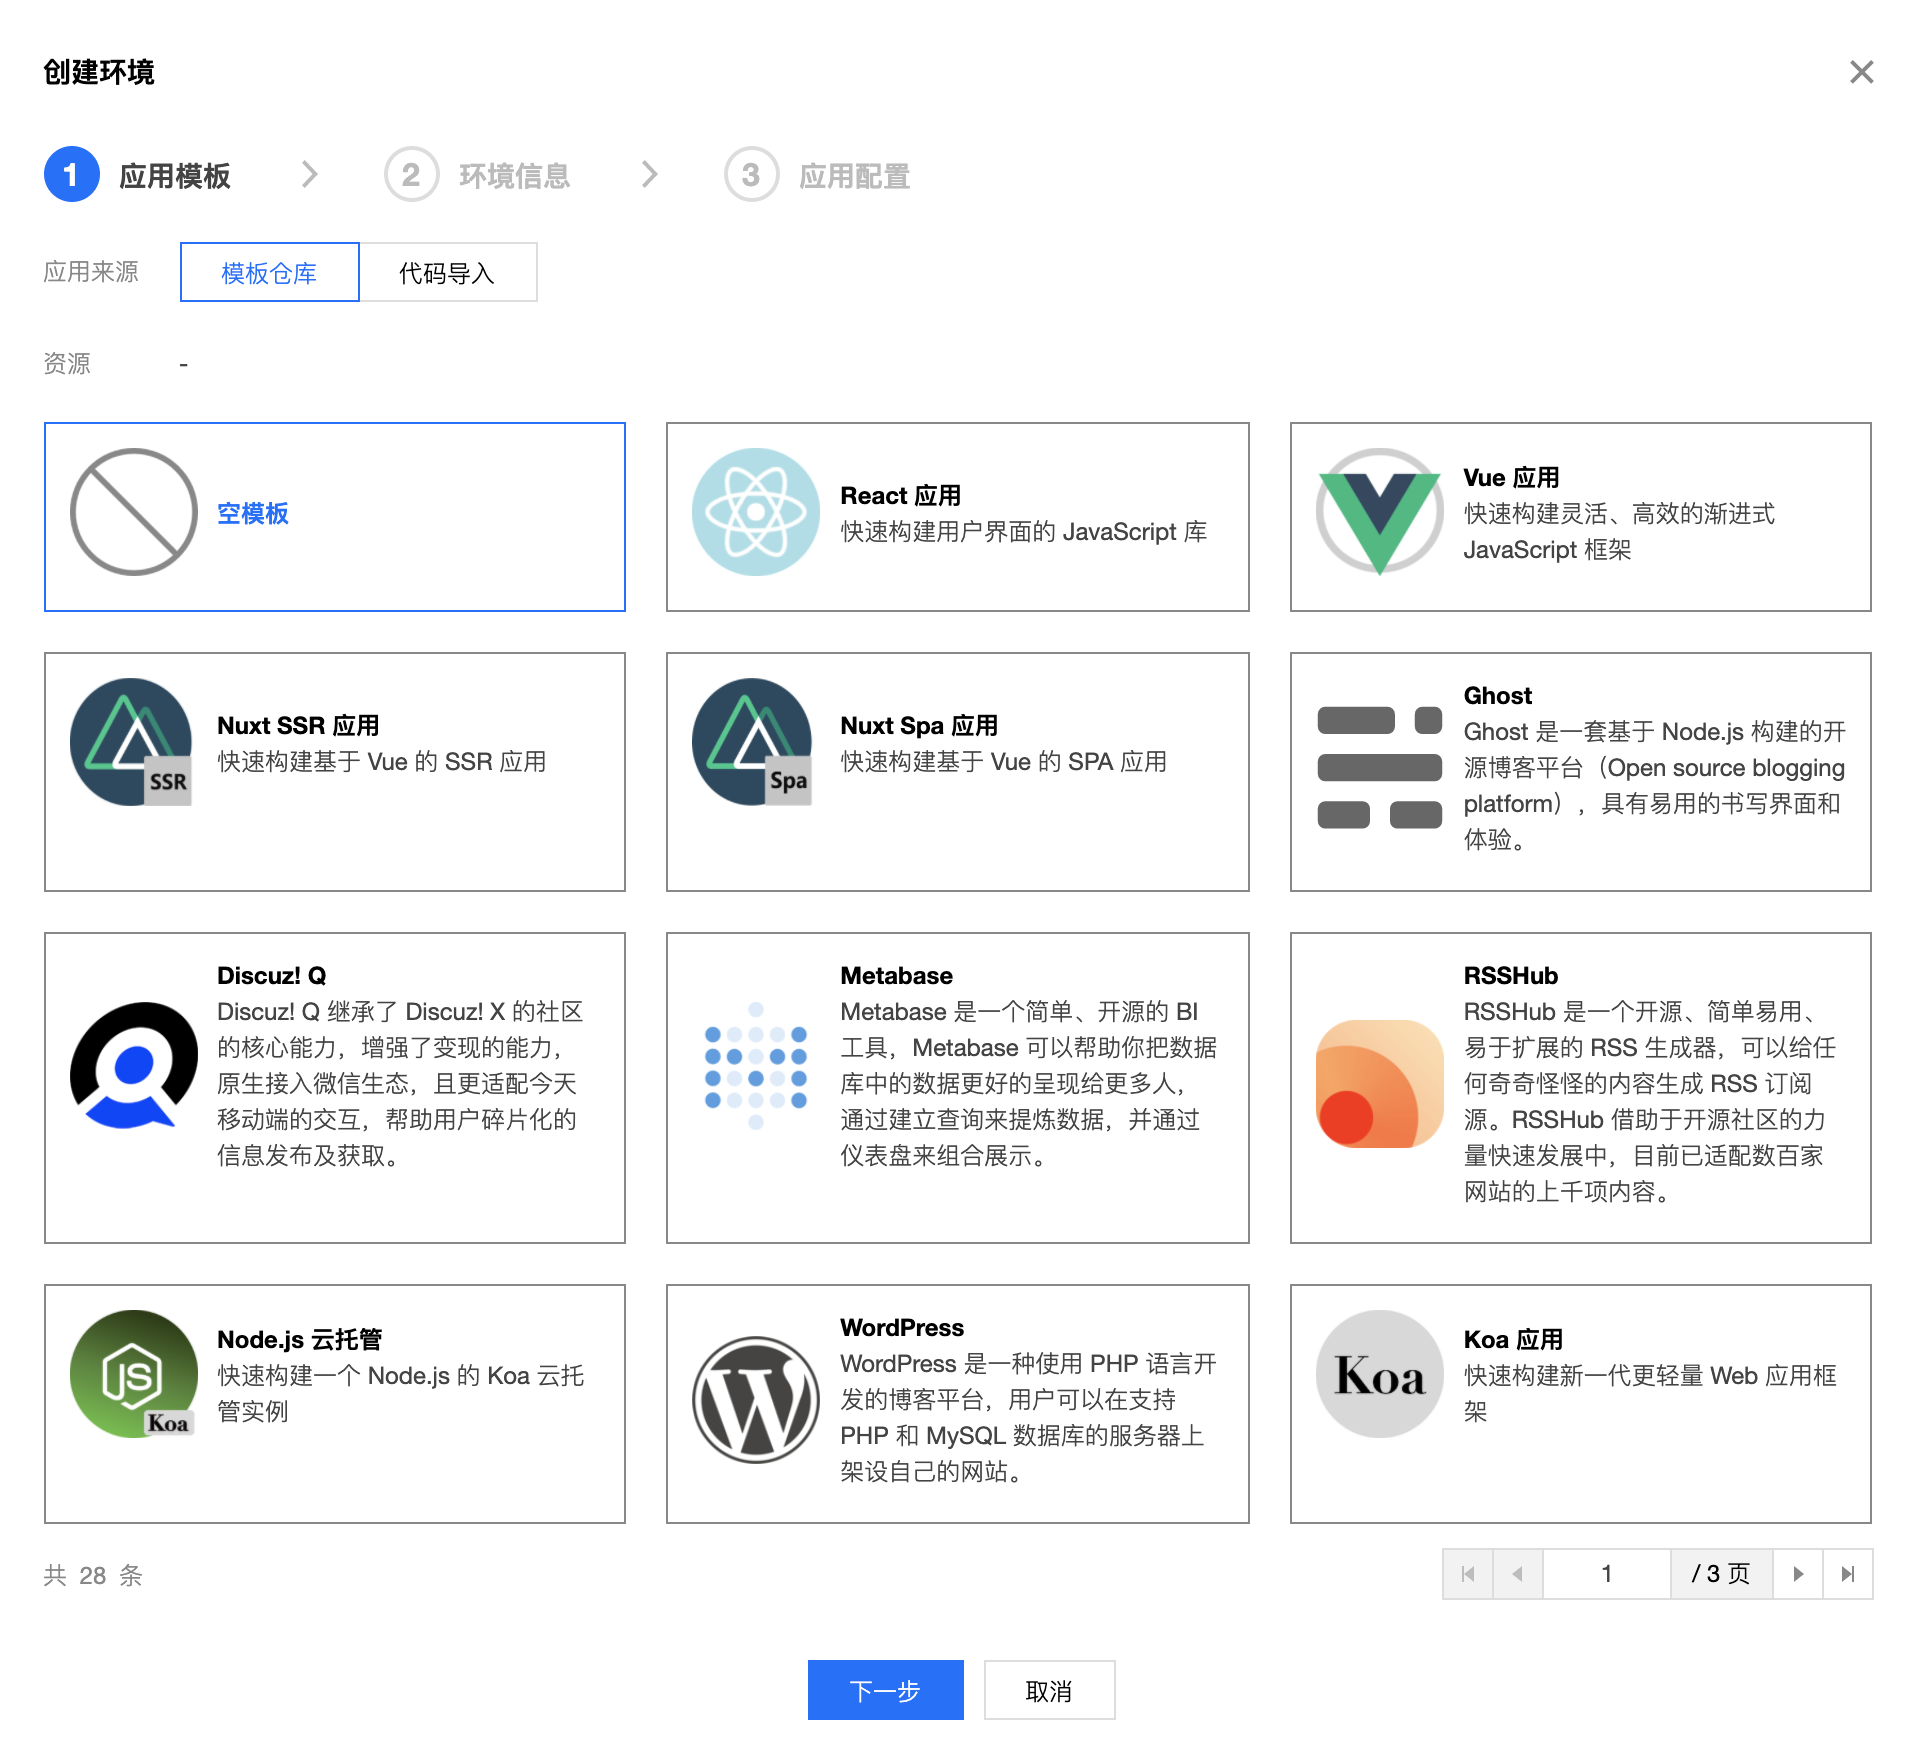Screen dimensions: 1922x1756
Task: Close the 创建环境 dialog
Action: (1860, 72)
